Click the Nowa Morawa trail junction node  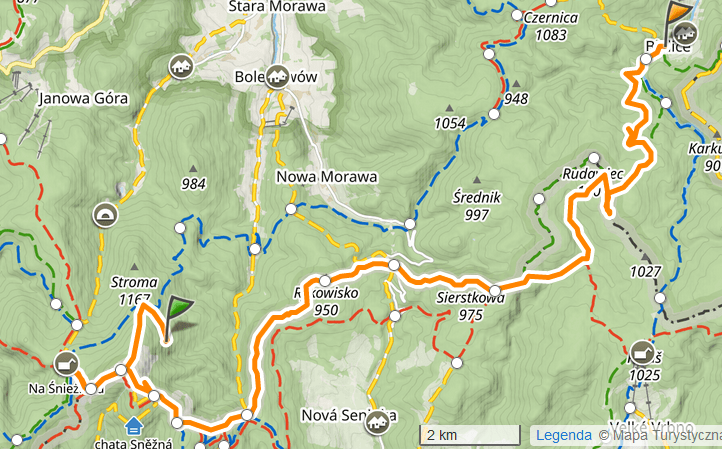[291, 209]
